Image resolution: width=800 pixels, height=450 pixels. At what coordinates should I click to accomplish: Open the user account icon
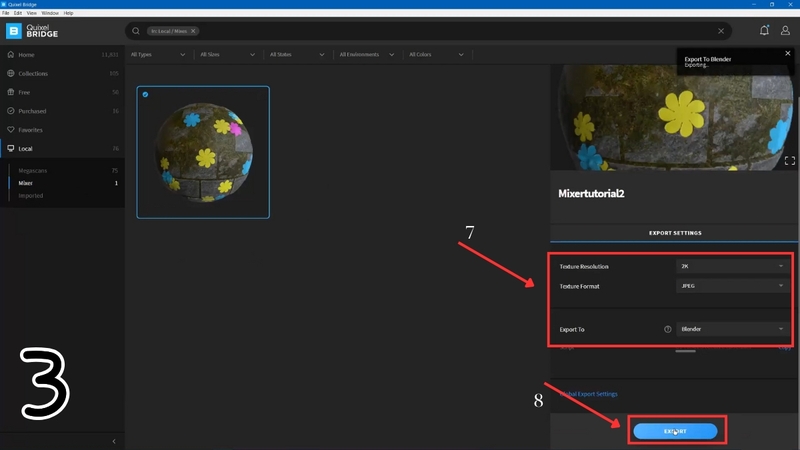point(785,31)
